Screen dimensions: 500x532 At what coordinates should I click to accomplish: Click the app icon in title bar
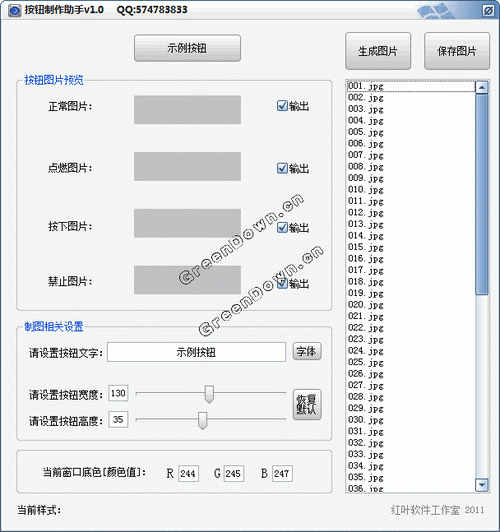tap(15, 11)
